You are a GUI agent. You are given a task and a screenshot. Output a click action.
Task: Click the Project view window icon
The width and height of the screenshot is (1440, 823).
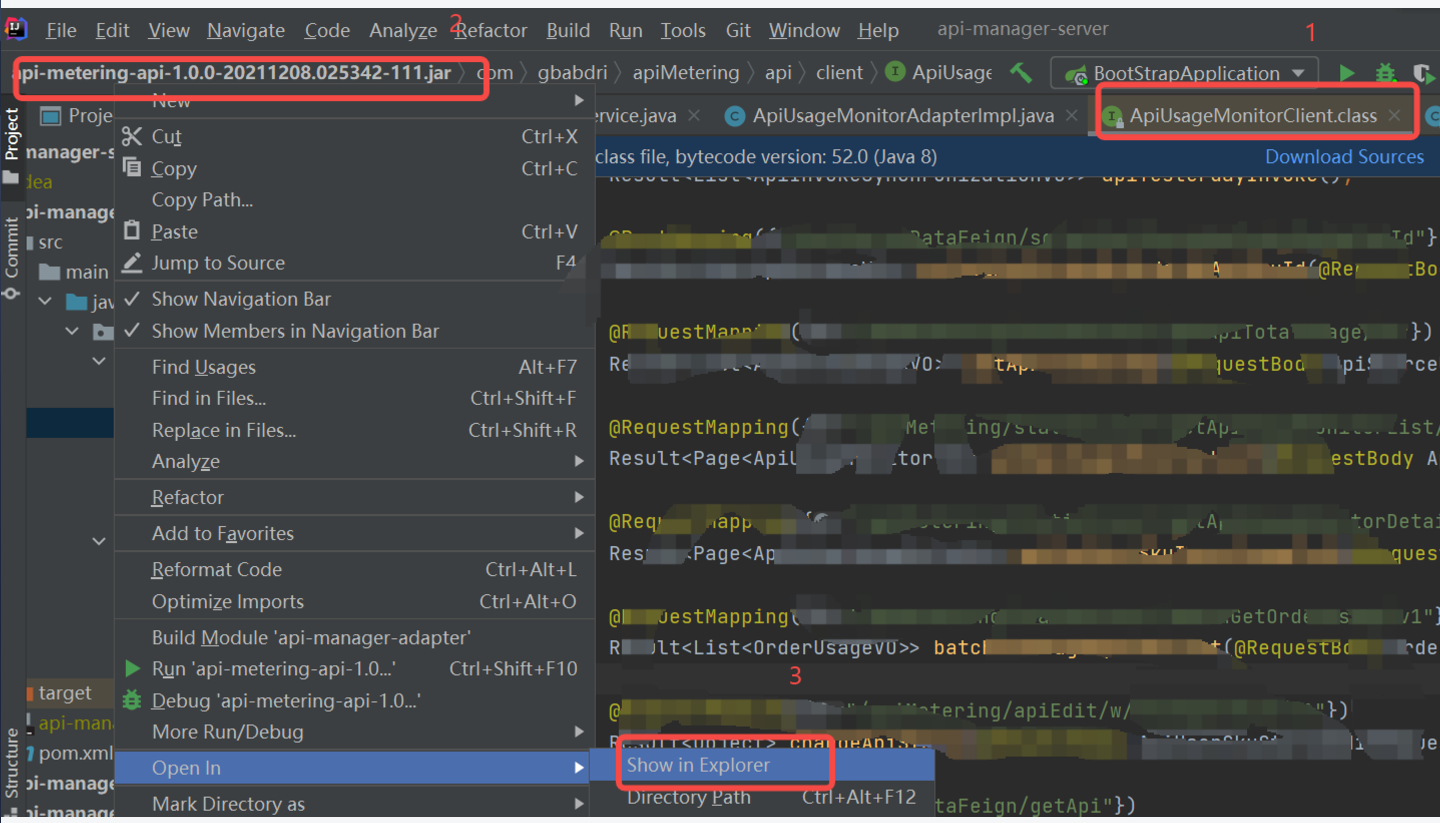click(50, 116)
